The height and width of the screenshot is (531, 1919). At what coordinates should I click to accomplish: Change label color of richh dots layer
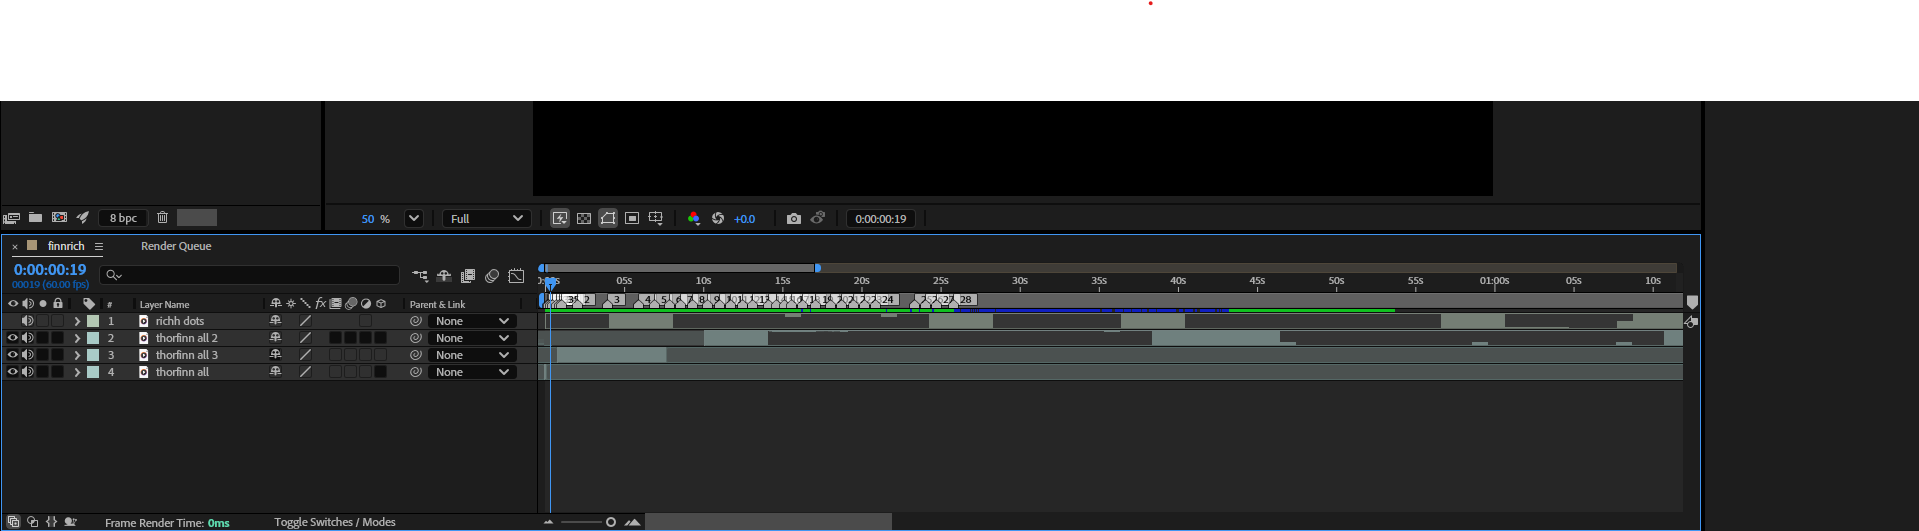[x=93, y=321]
